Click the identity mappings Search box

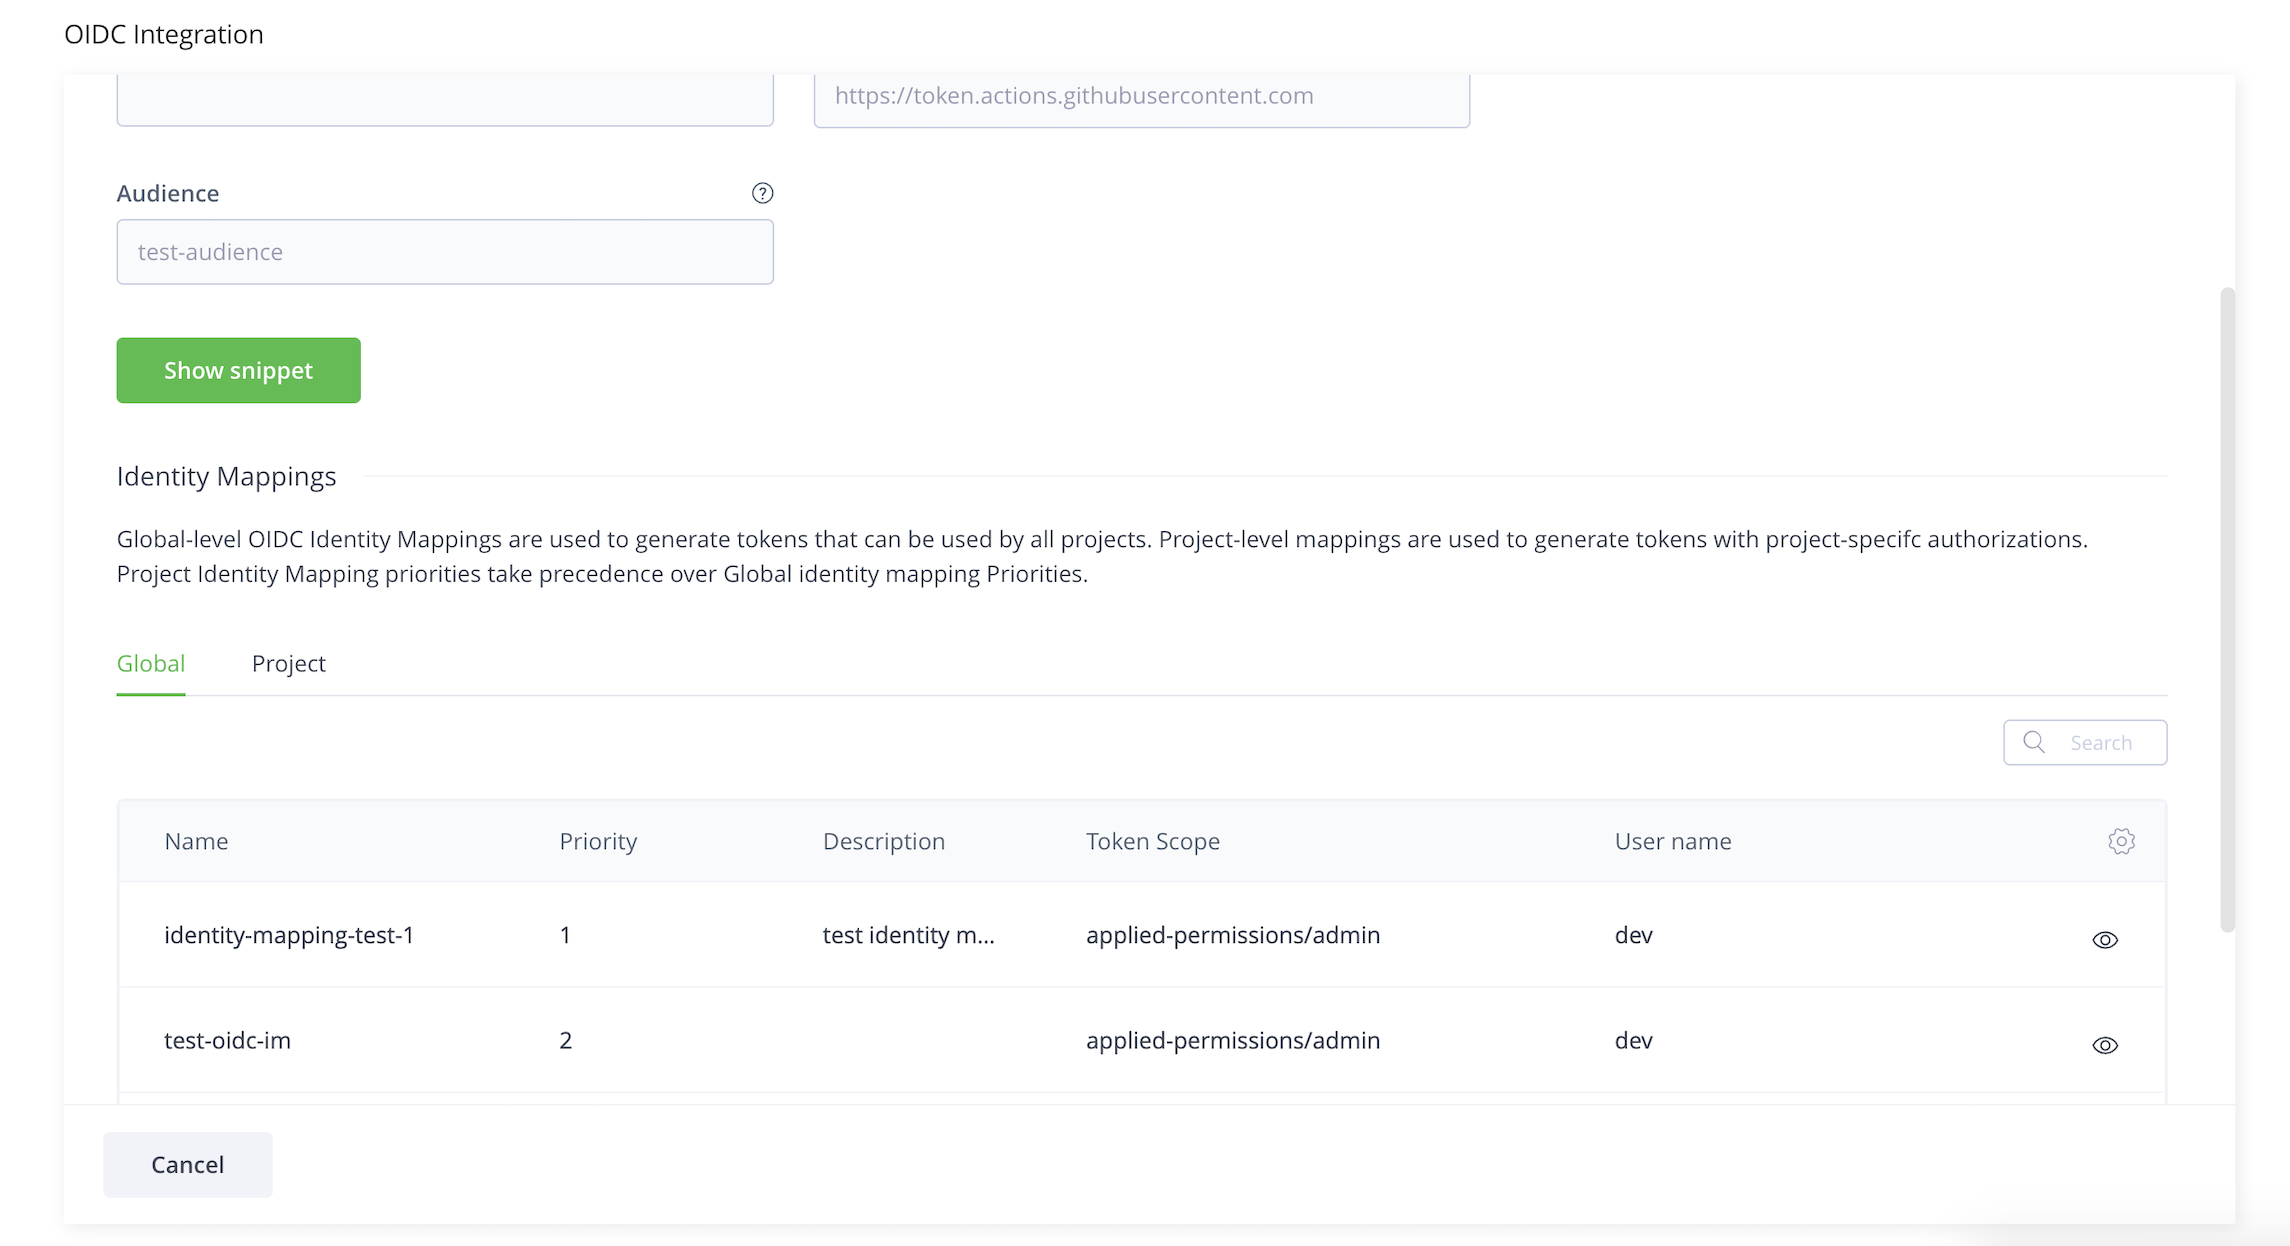[x=2100, y=742]
